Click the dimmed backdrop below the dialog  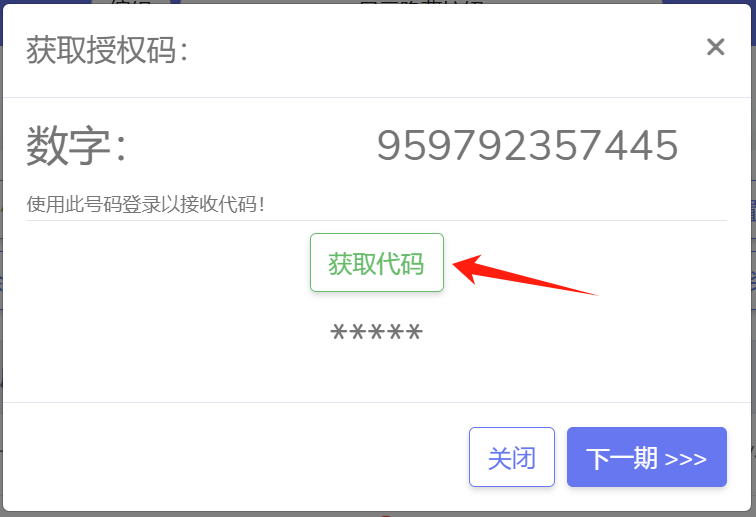click(377, 515)
